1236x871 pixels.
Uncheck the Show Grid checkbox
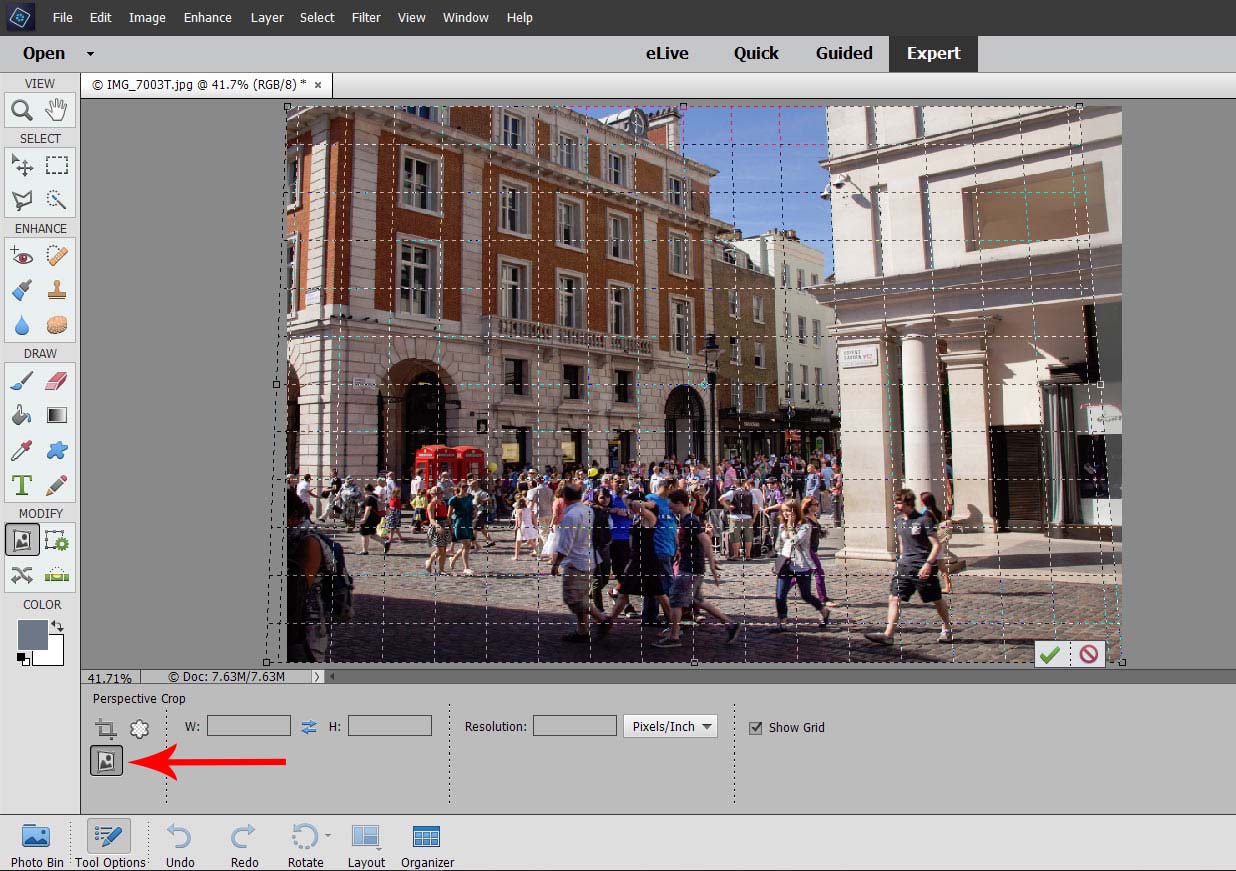[x=756, y=728]
